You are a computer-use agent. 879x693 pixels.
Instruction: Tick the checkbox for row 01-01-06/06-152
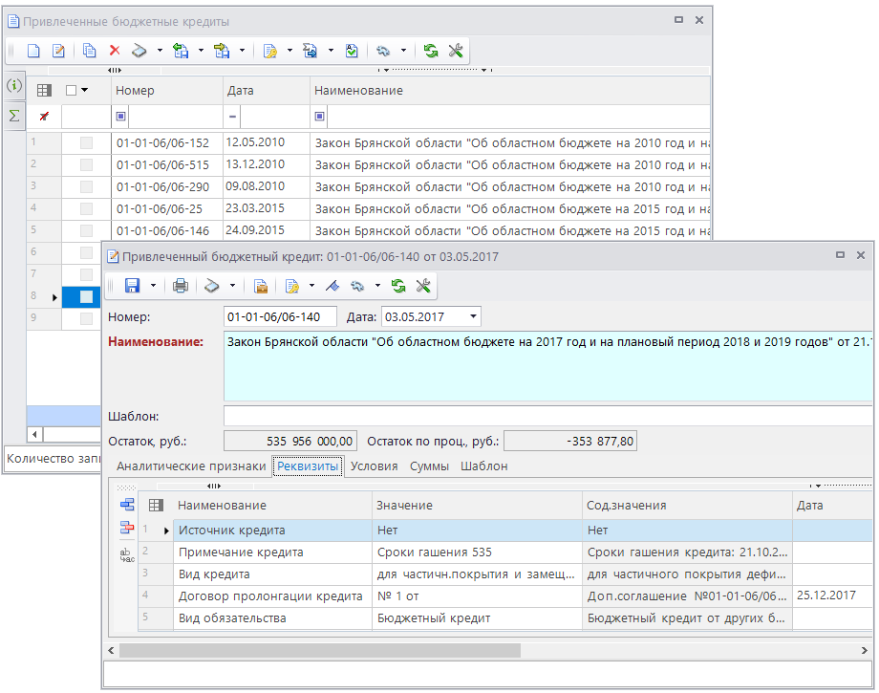click(x=86, y=143)
